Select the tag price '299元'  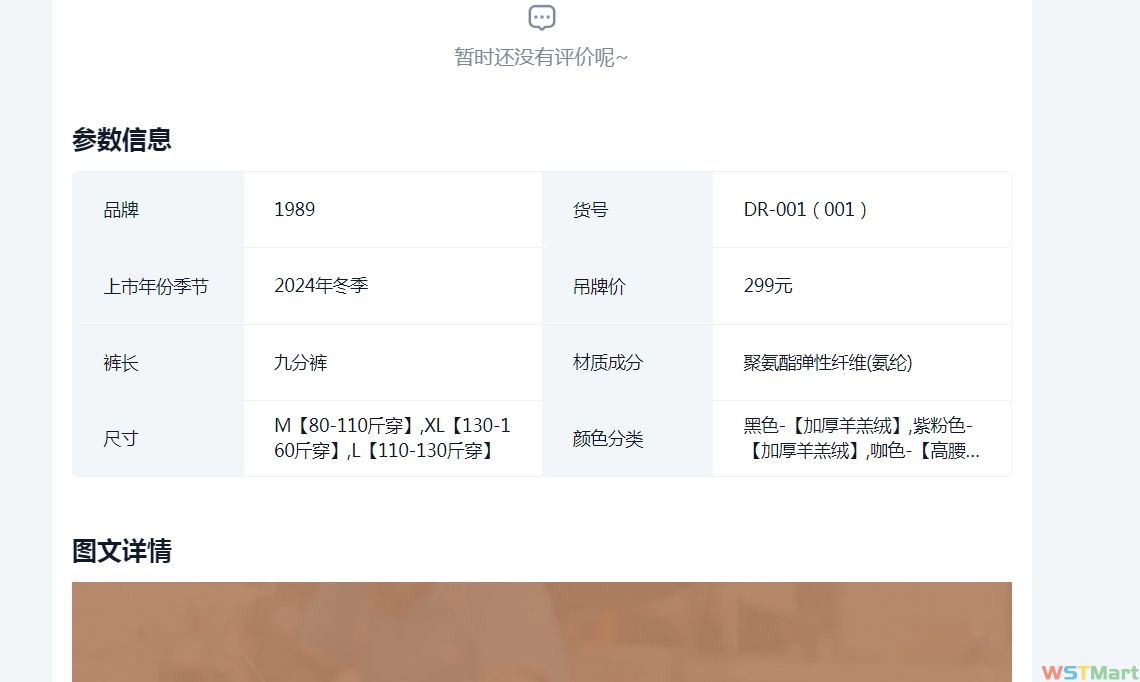768,286
